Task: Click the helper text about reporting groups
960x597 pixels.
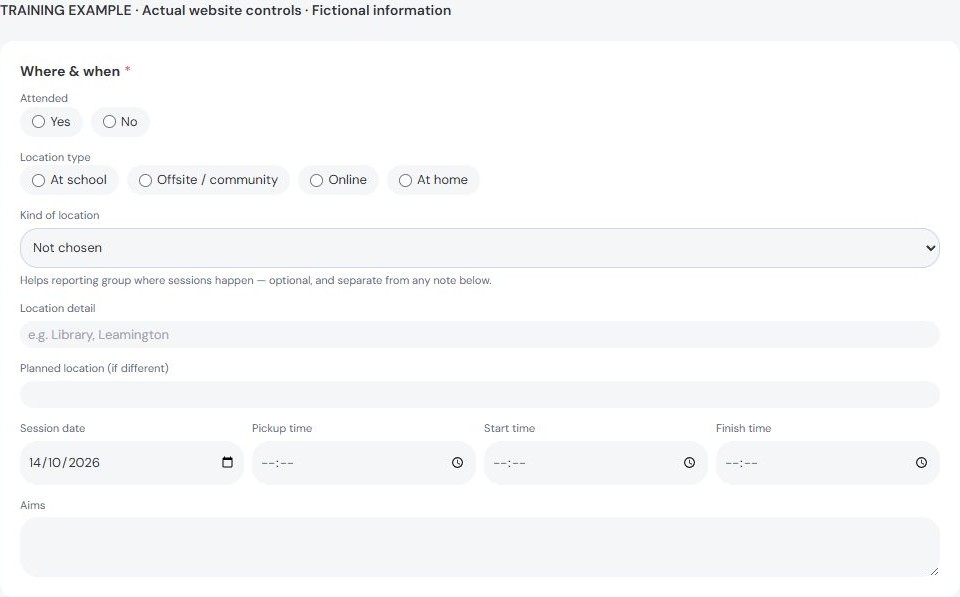Action: [x=256, y=280]
